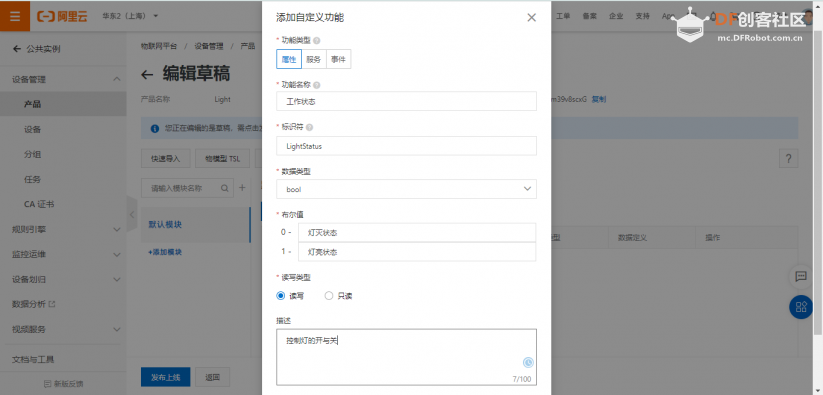Click the boolean 0 value field 灯灭状态
Screen dimensions: 823x395
(x=417, y=232)
